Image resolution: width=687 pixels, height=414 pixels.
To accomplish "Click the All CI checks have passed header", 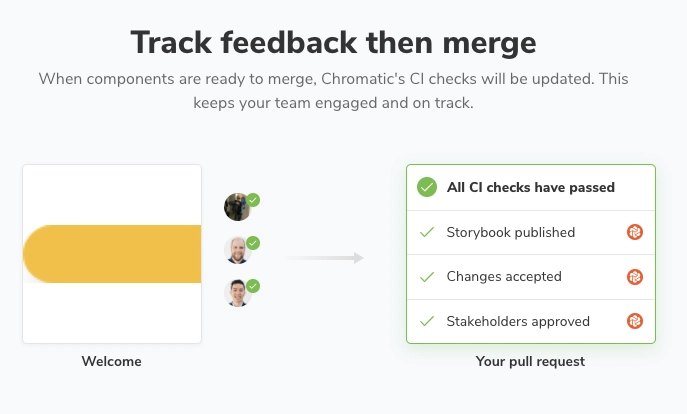I will (530, 187).
